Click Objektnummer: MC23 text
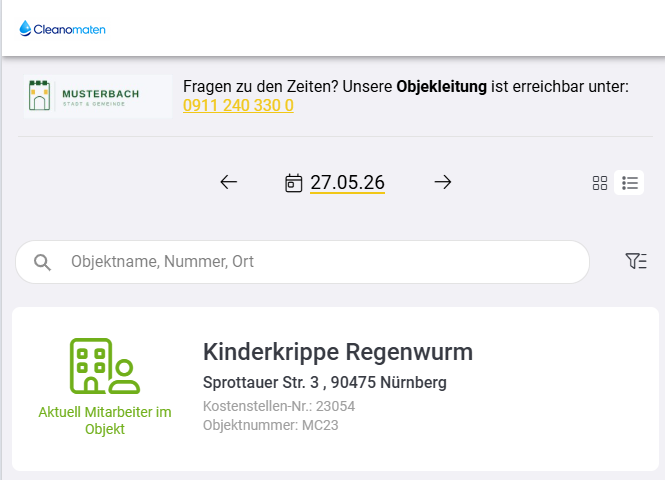 [x=271, y=425]
